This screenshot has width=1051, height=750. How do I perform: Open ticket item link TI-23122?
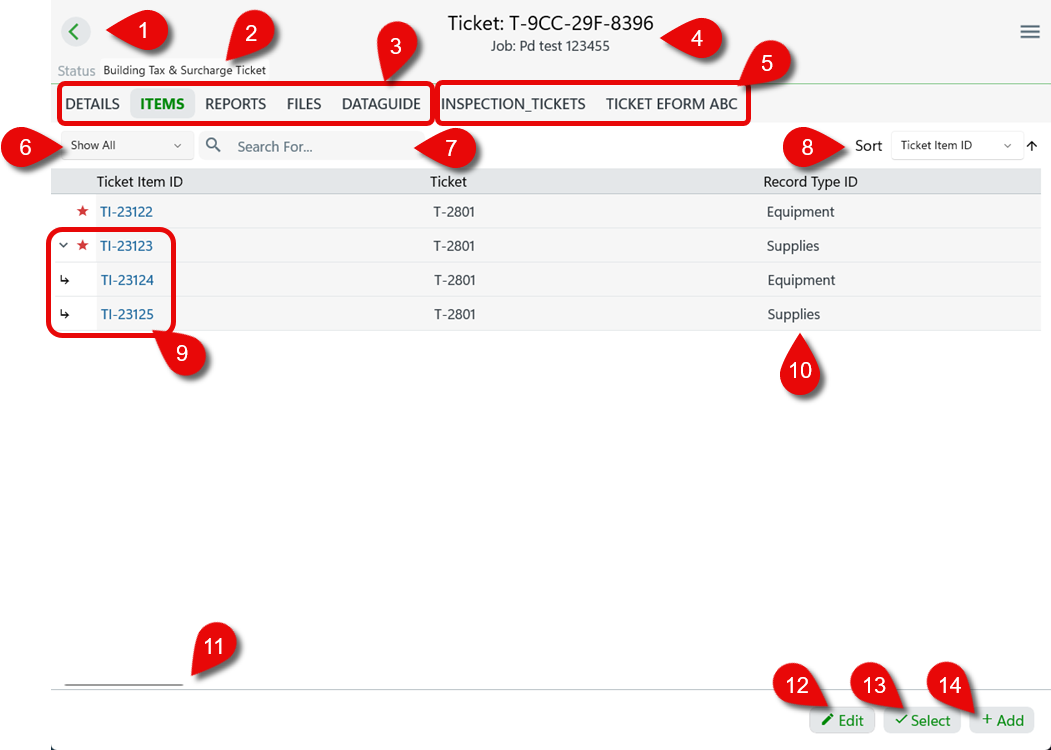pos(126,212)
